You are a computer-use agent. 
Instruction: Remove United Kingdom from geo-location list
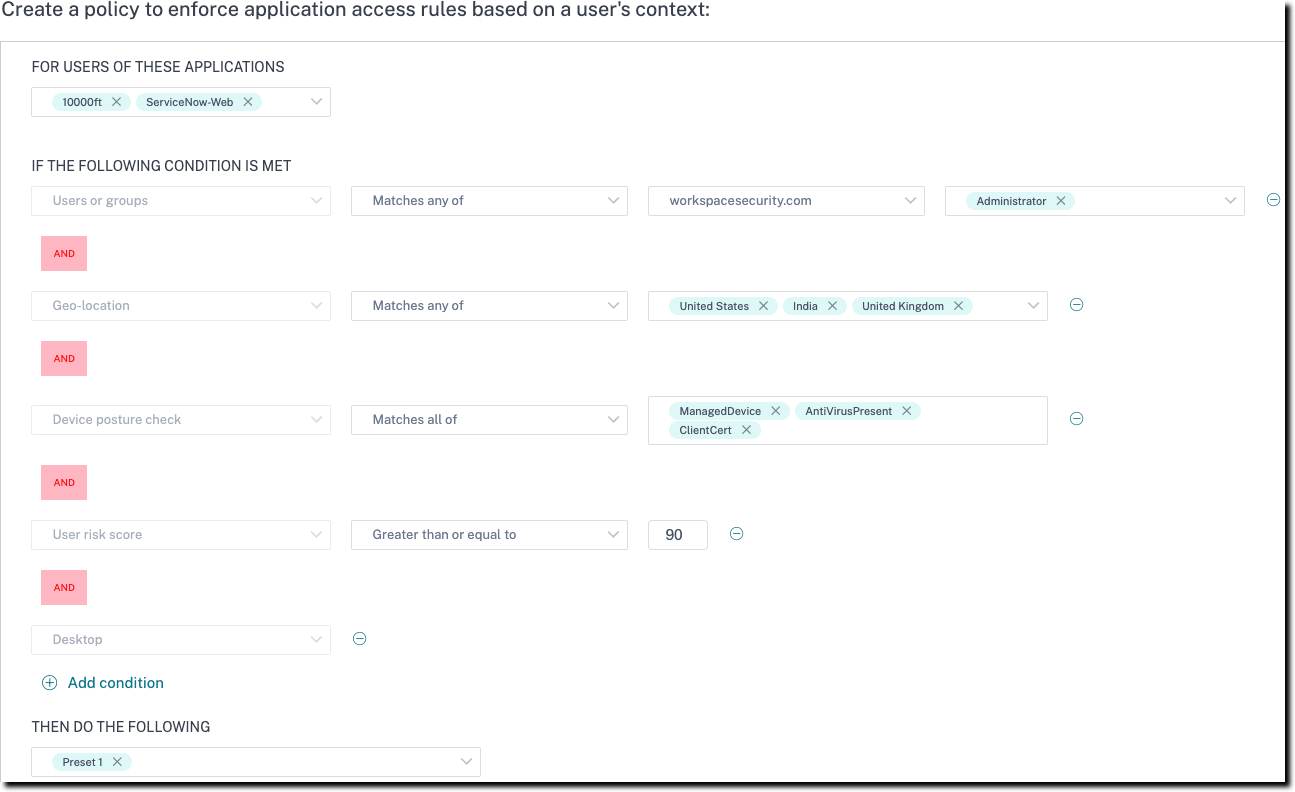click(x=958, y=306)
